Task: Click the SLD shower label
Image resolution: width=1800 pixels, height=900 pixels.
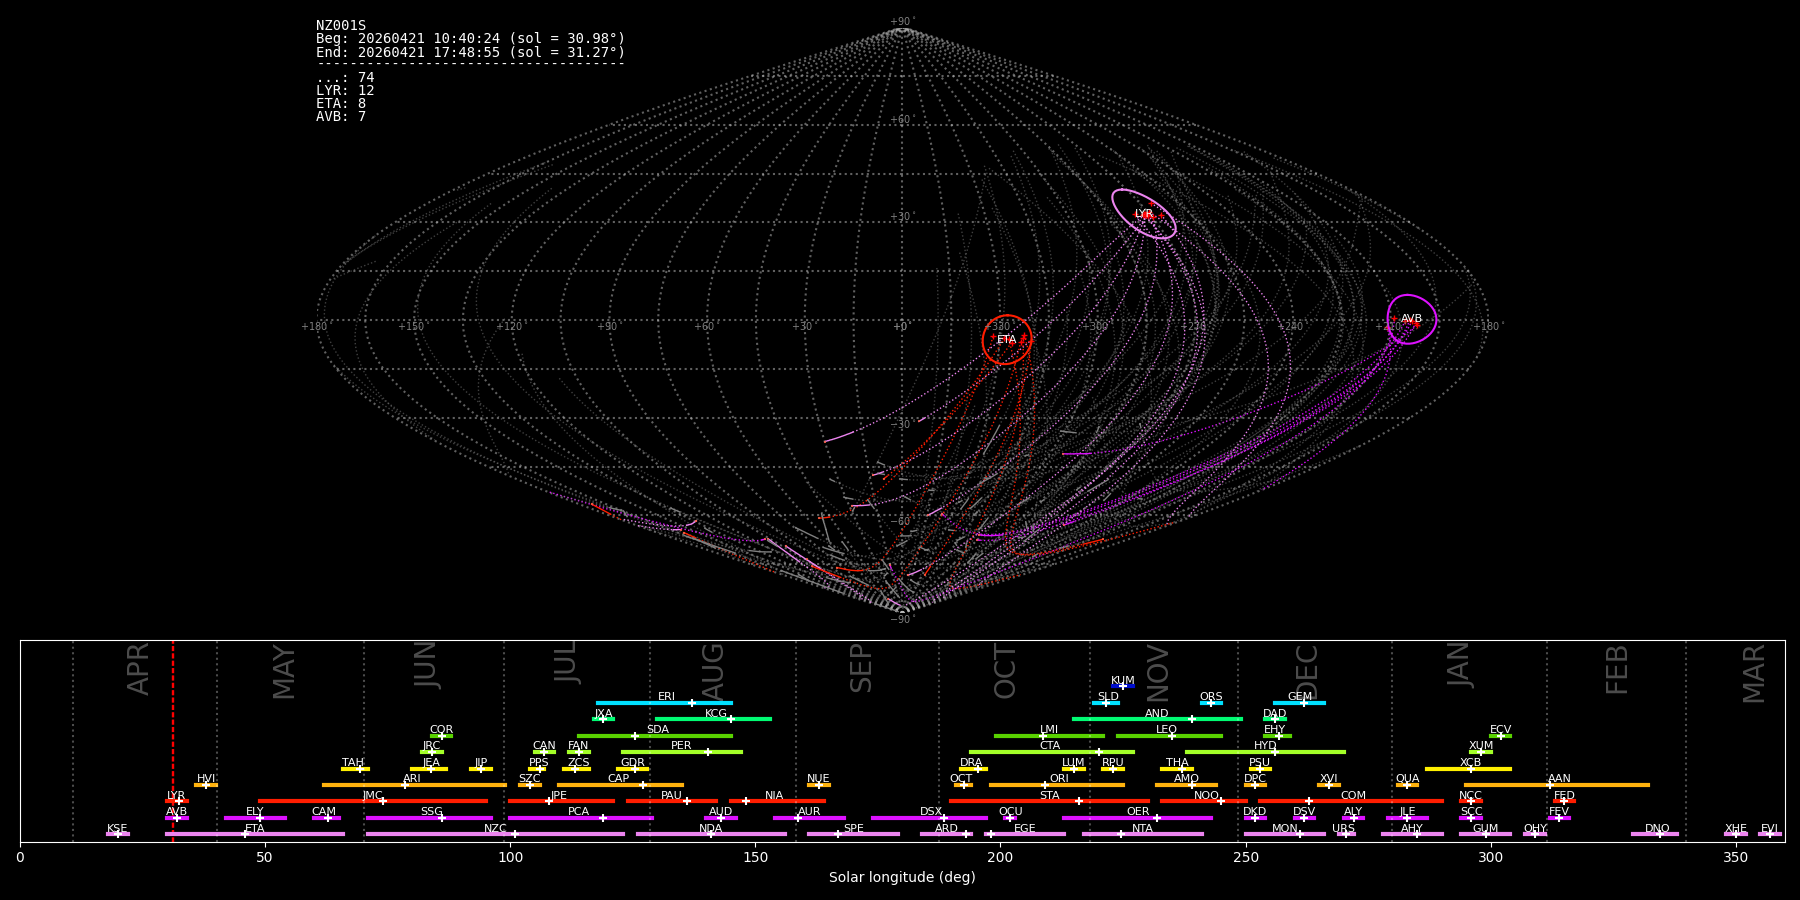Action: 1108,697
